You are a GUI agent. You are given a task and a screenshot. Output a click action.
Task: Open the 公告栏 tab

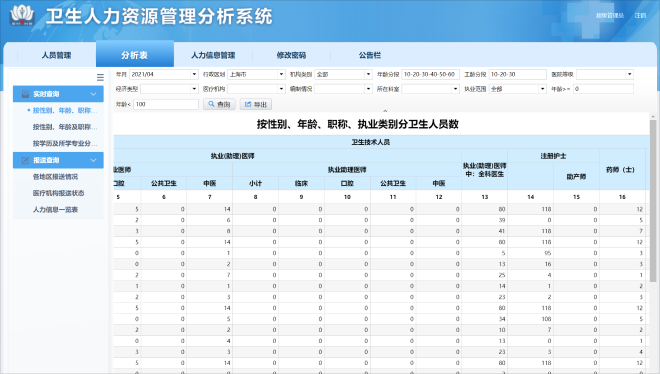[x=370, y=55]
